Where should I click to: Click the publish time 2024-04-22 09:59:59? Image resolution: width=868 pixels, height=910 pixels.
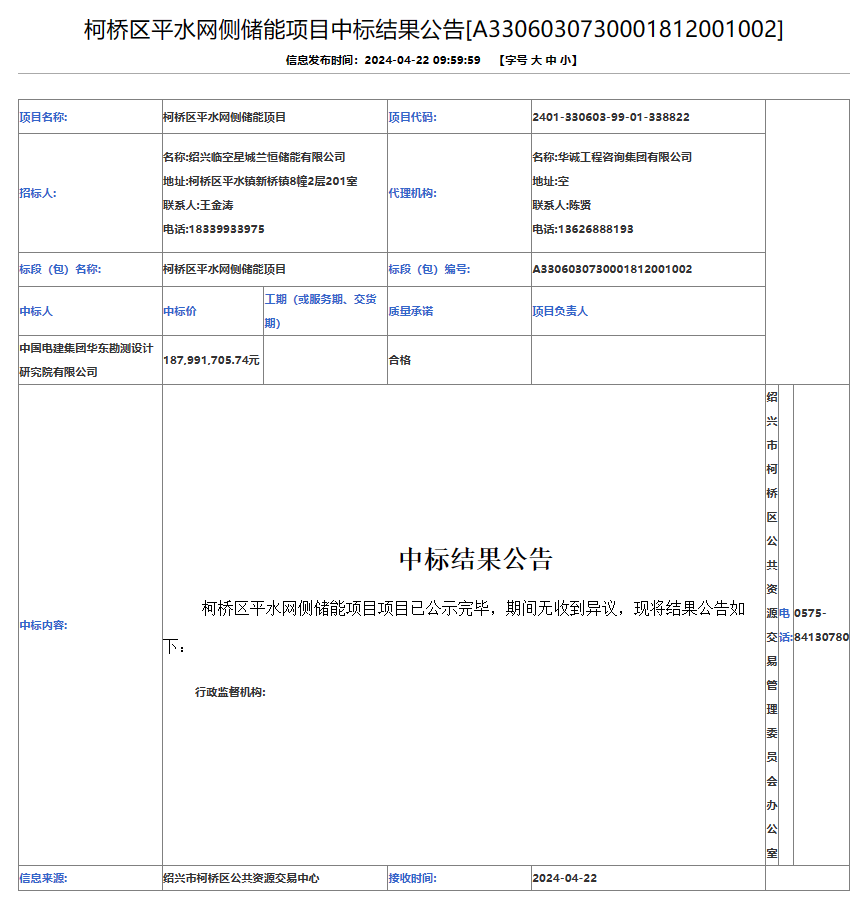[422, 60]
